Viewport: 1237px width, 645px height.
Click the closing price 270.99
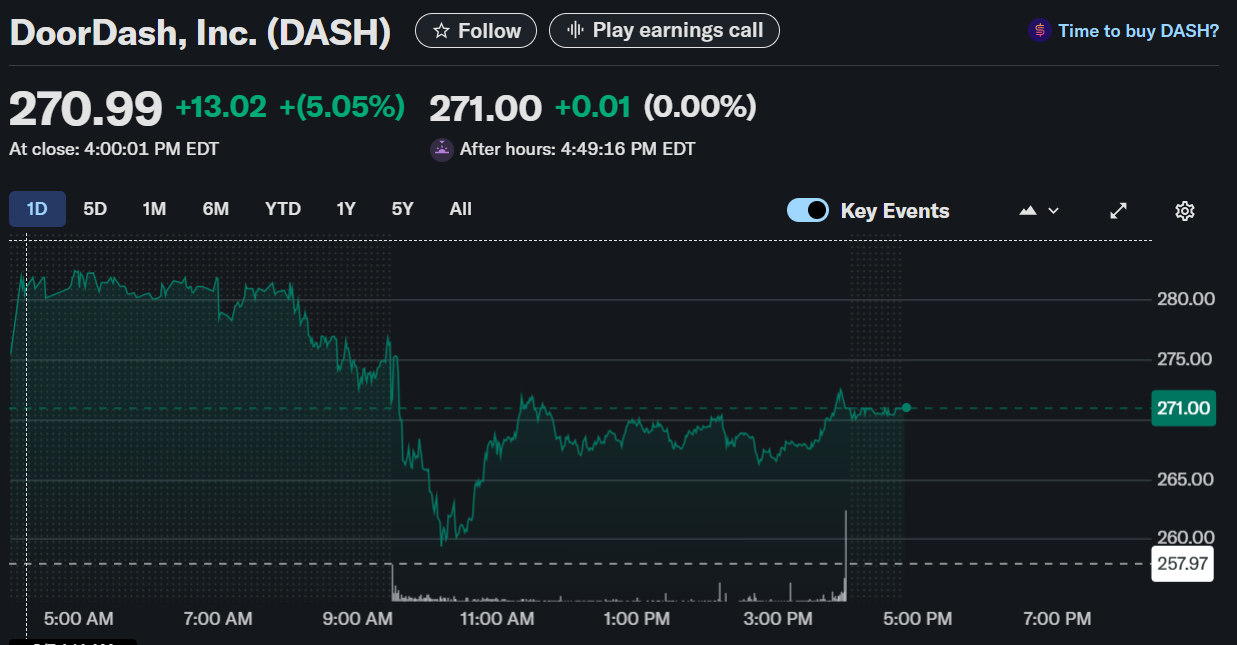(x=86, y=108)
